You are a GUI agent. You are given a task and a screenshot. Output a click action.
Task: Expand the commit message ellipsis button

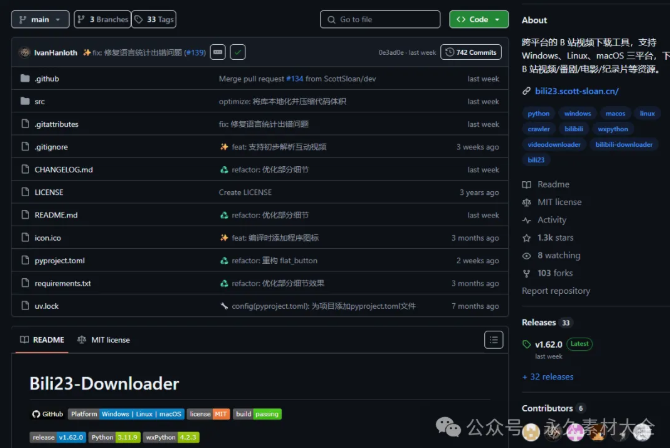[x=217, y=52]
